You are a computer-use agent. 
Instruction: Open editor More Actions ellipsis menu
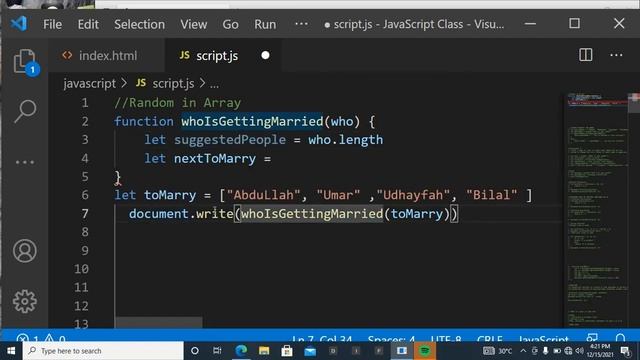coord(616,55)
